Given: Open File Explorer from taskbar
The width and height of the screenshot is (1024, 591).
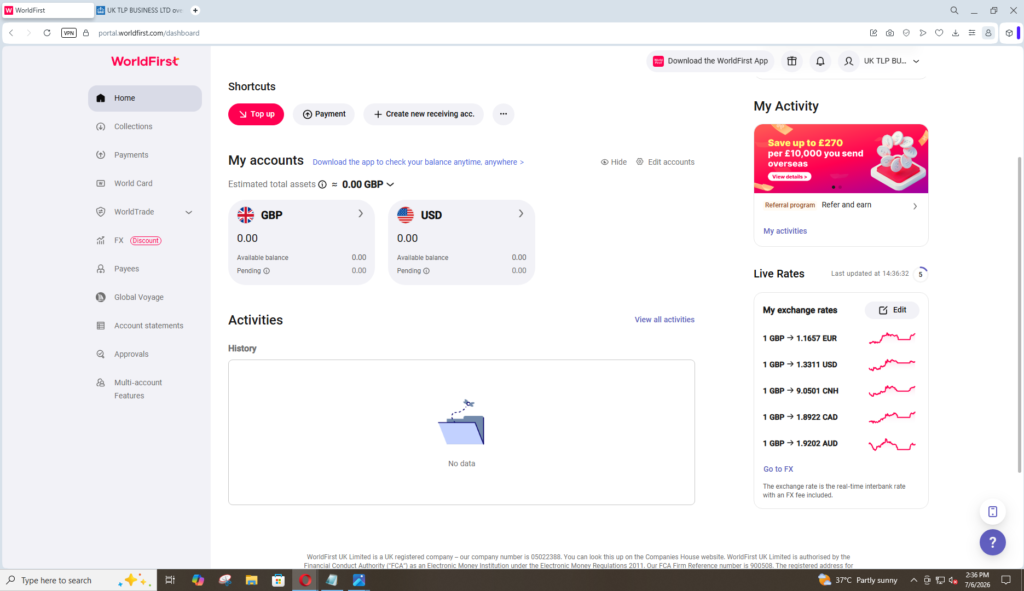Looking at the screenshot, I should click(x=251, y=580).
